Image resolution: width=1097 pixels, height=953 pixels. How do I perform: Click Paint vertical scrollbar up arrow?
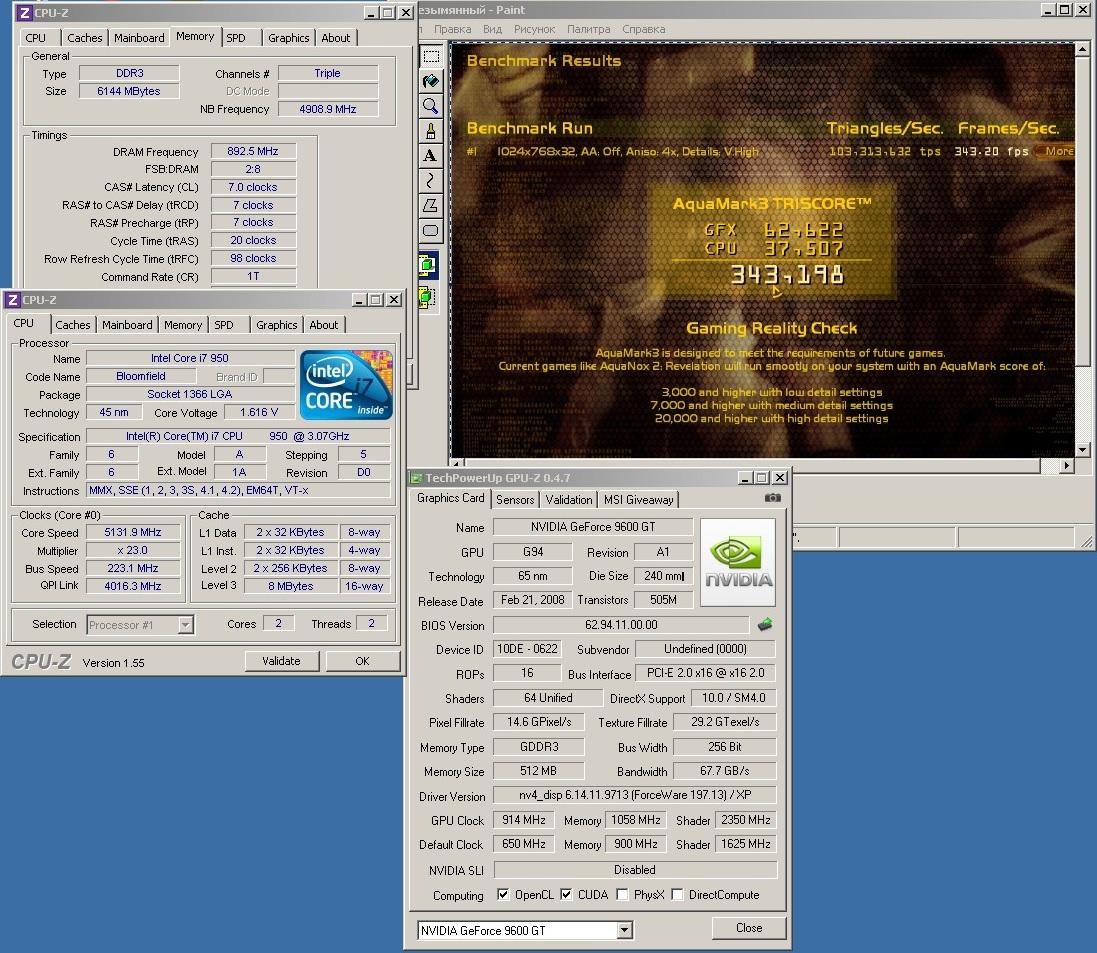1082,50
